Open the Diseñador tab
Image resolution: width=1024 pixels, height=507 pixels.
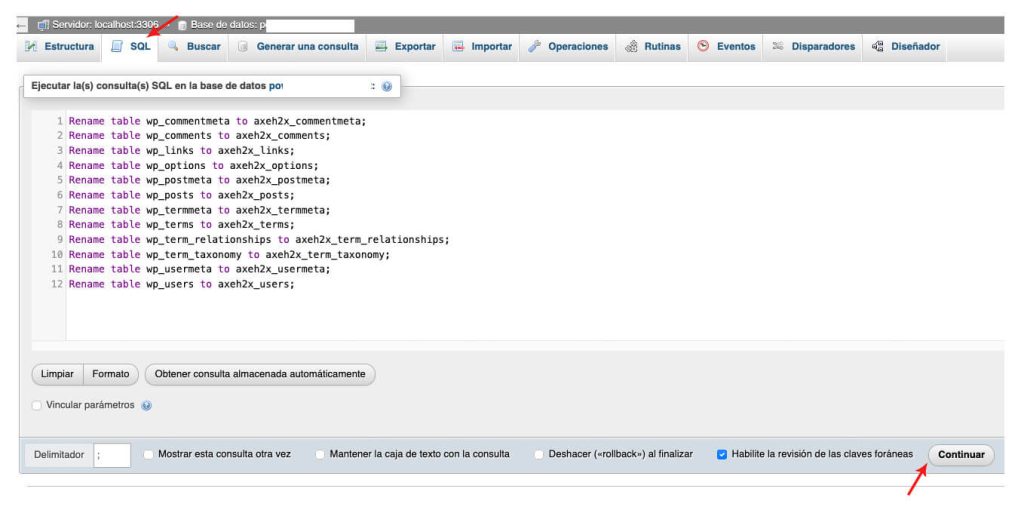click(905, 47)
